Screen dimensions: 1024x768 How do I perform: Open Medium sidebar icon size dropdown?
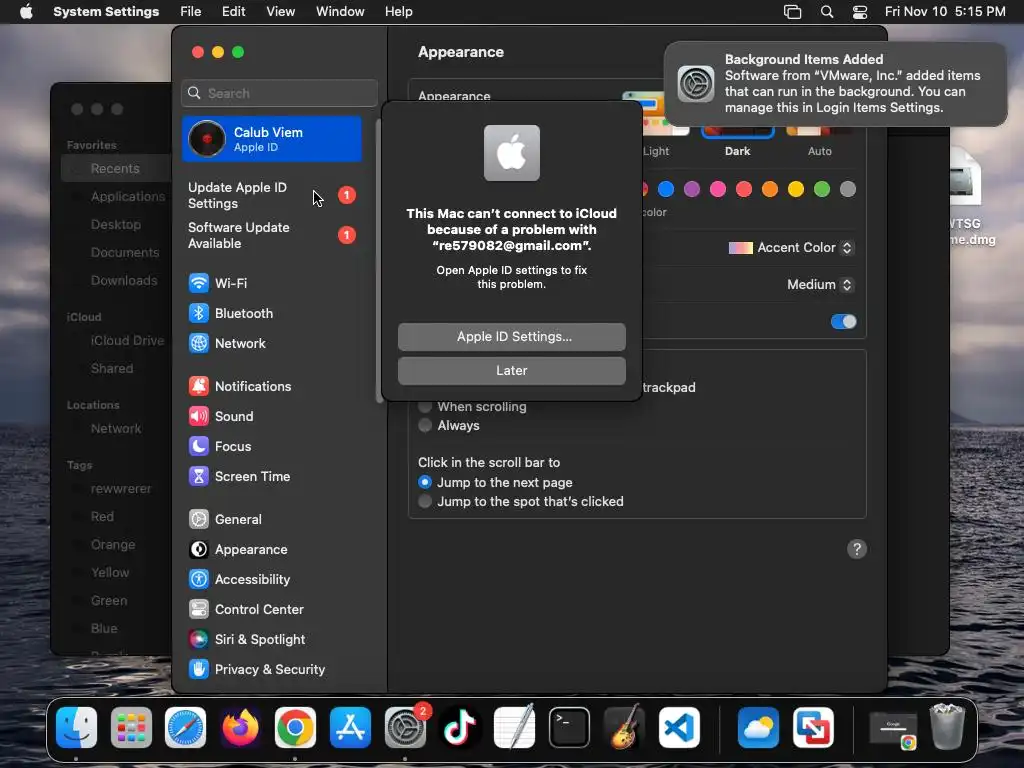click(x=820, y=285)
